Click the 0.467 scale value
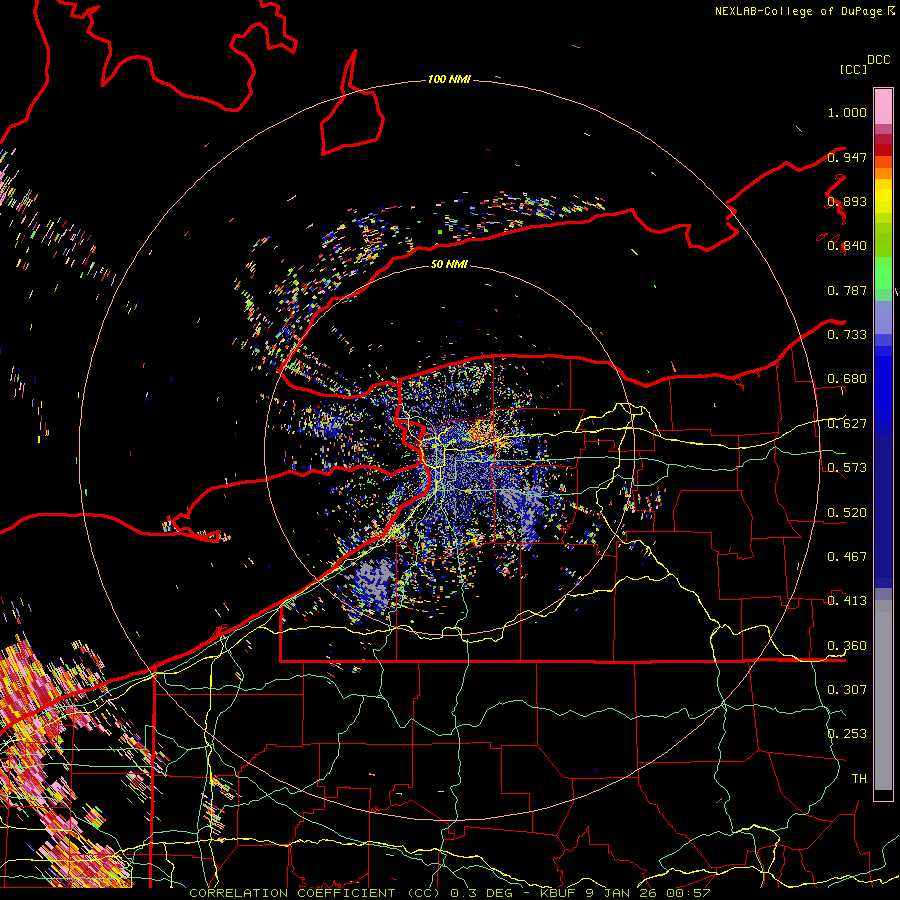 847,557
